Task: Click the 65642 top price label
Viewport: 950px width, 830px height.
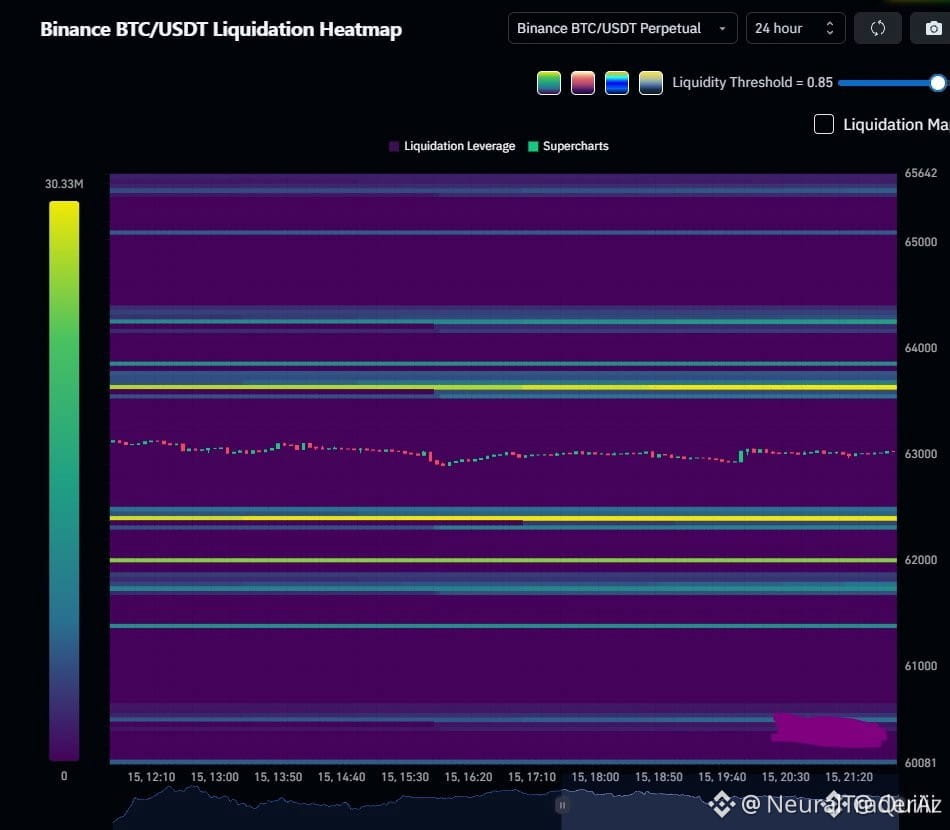Action: 920,173
